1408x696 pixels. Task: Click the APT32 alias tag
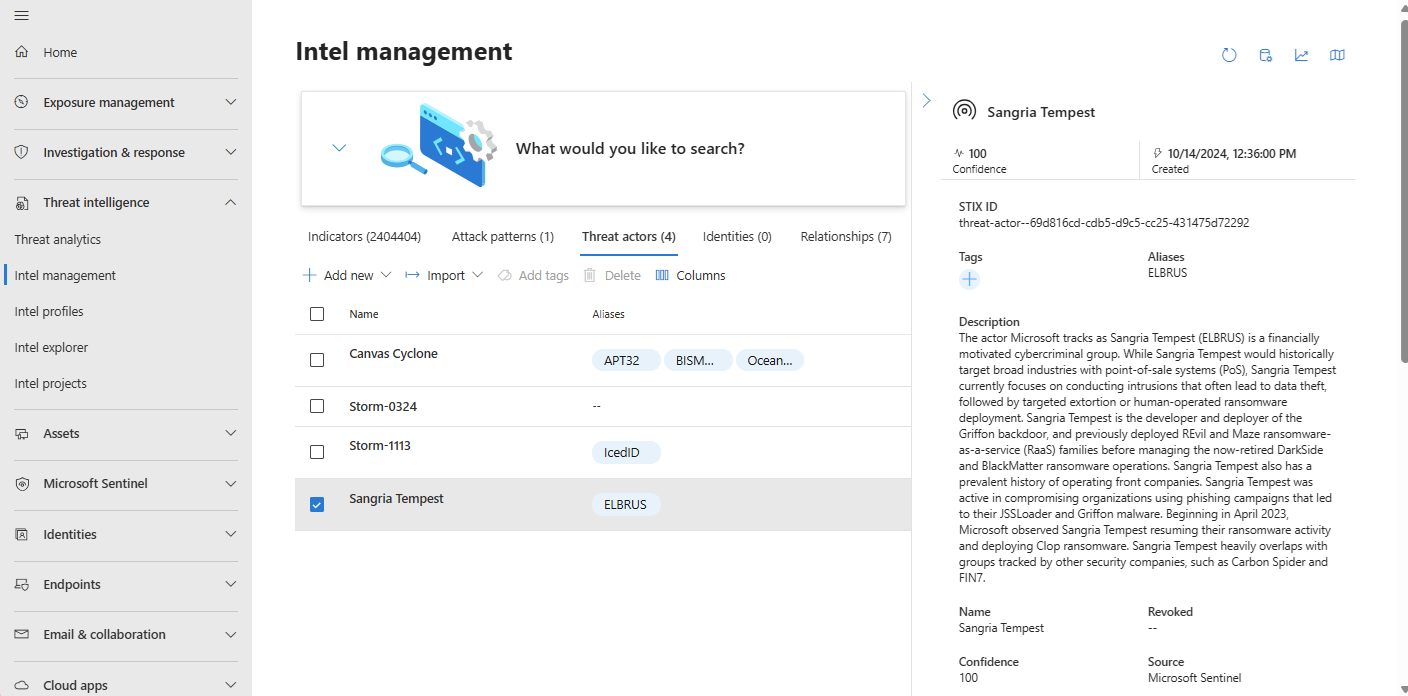click(x=621, y=361)
